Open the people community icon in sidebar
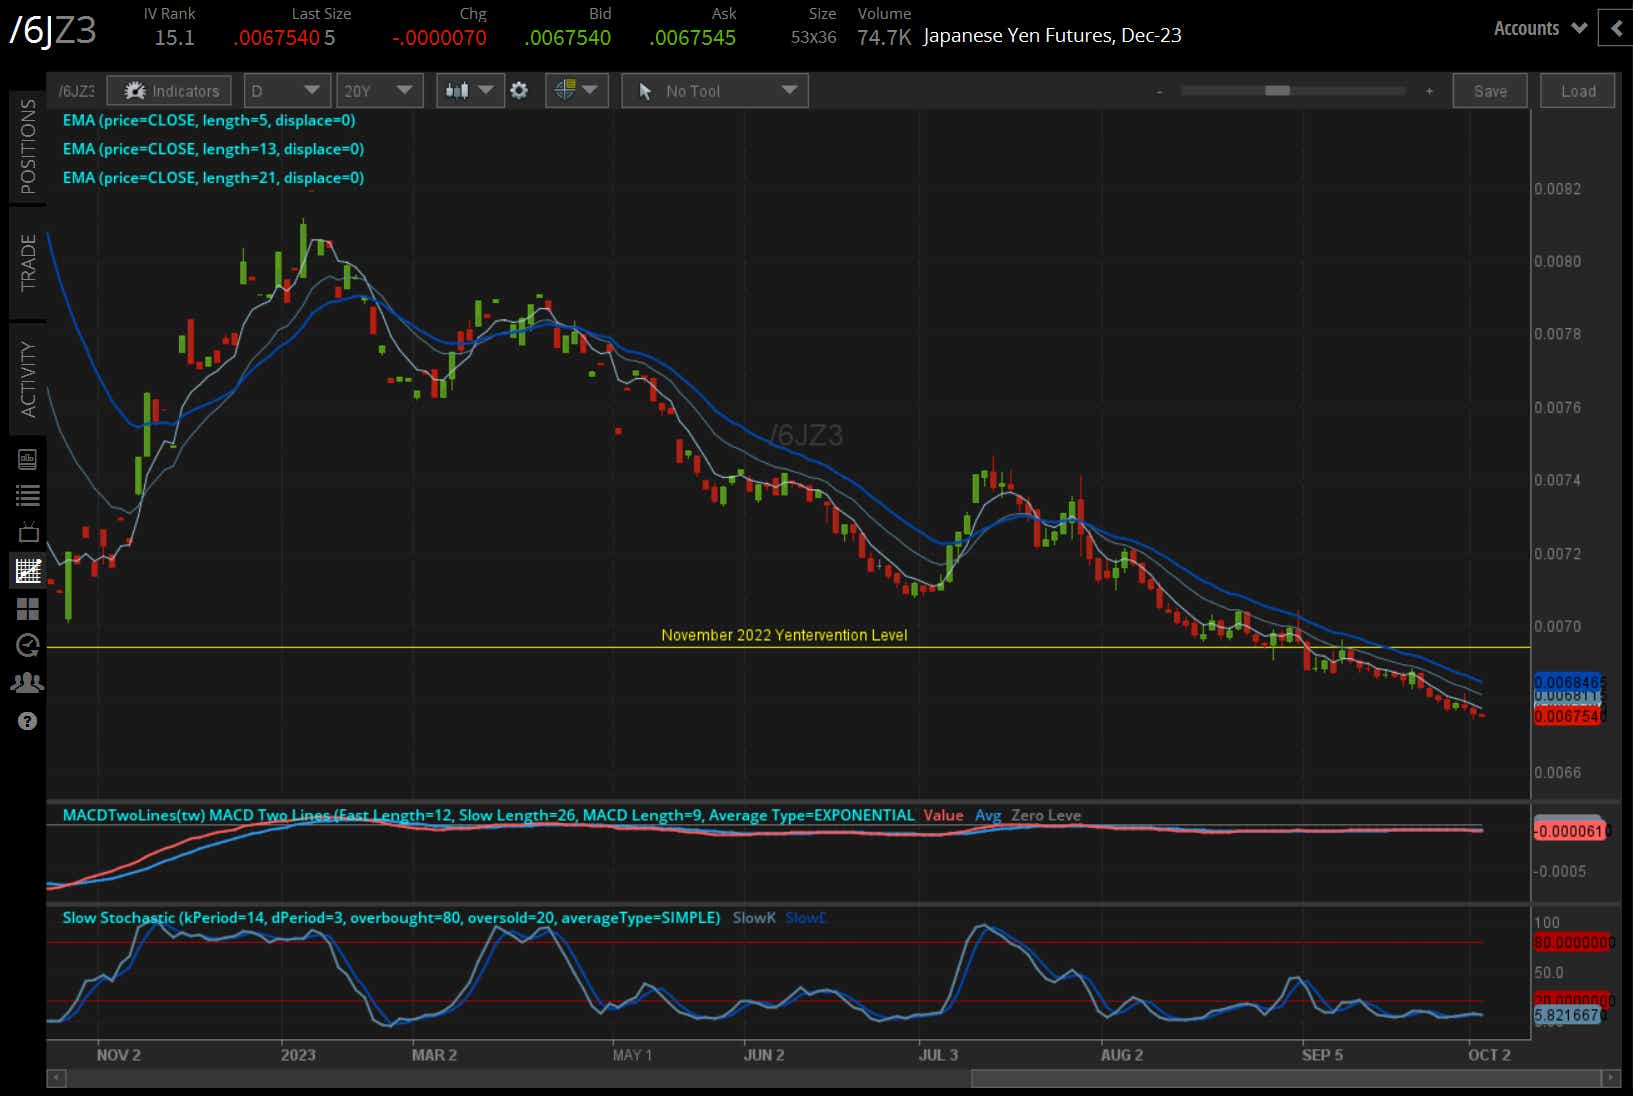Screen dimensions: 1633x1096 click(x=27, y=683)
